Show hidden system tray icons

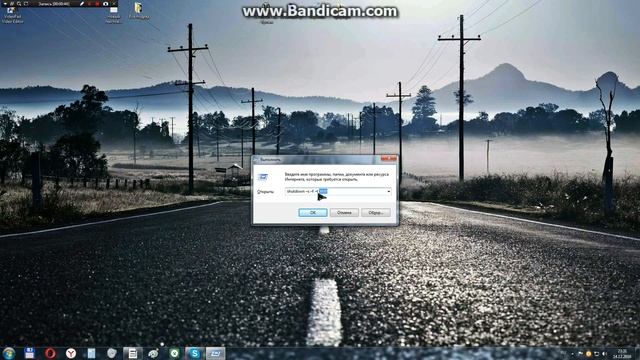coord(572,354)
